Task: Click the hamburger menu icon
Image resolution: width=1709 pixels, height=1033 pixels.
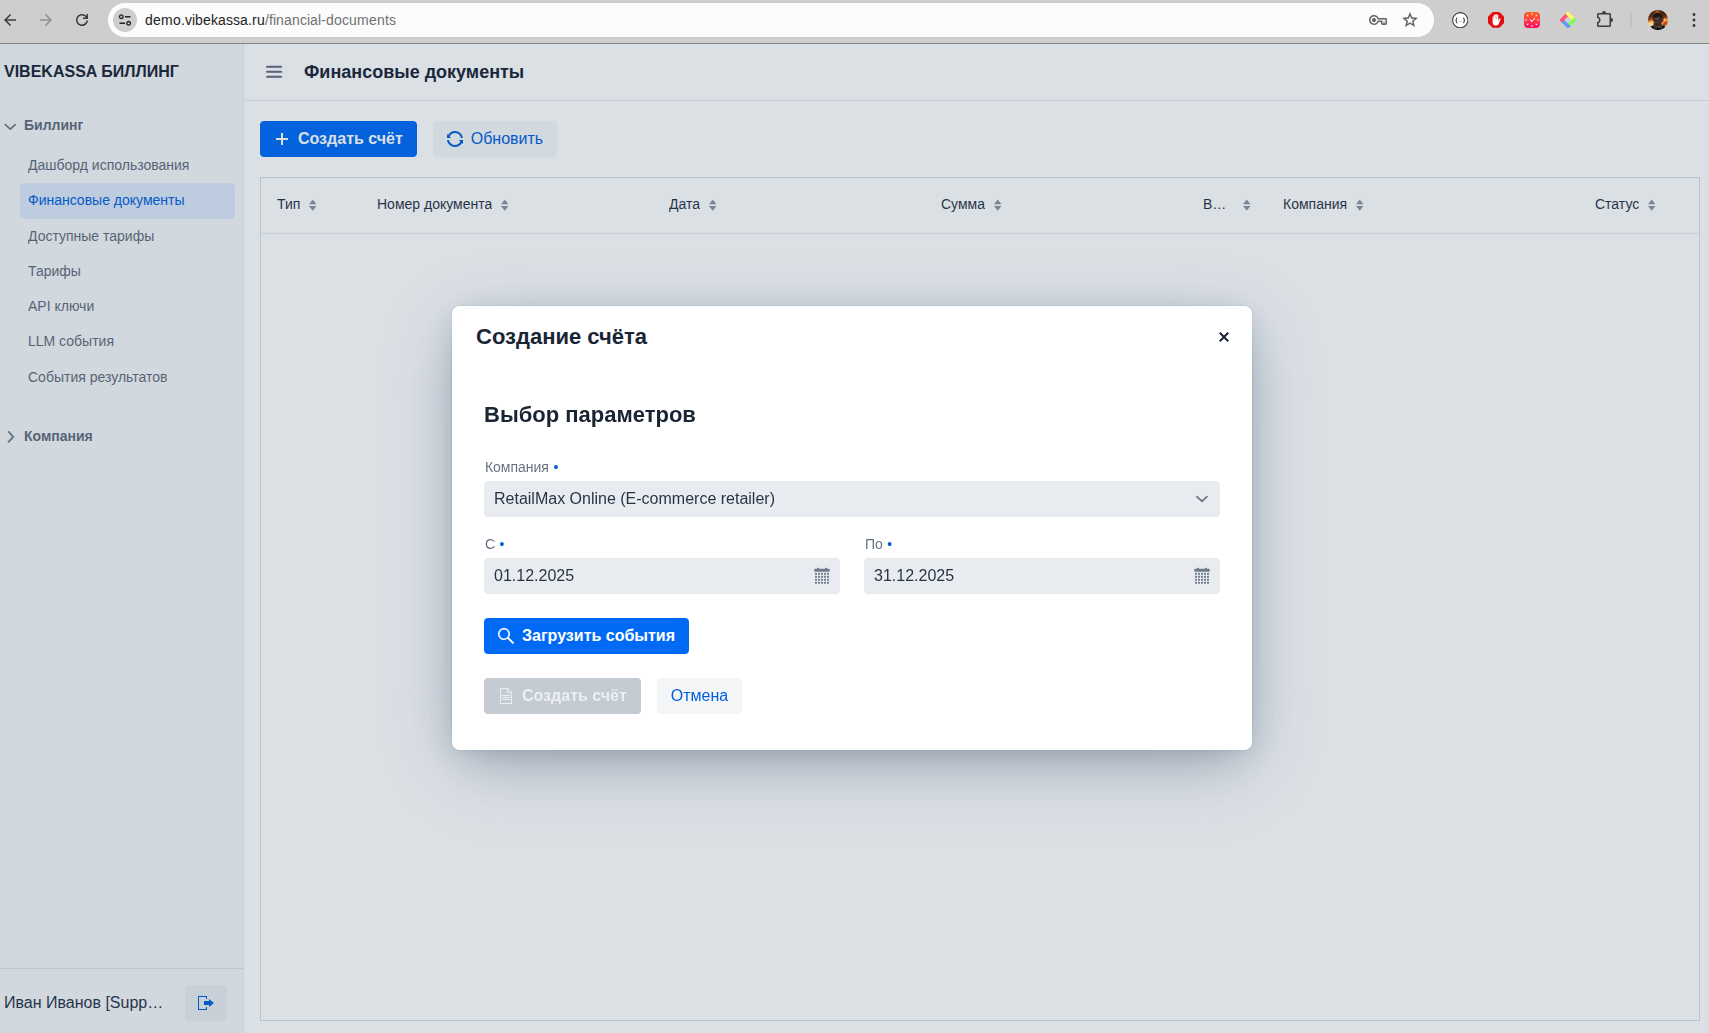Action: click(274, 72)
